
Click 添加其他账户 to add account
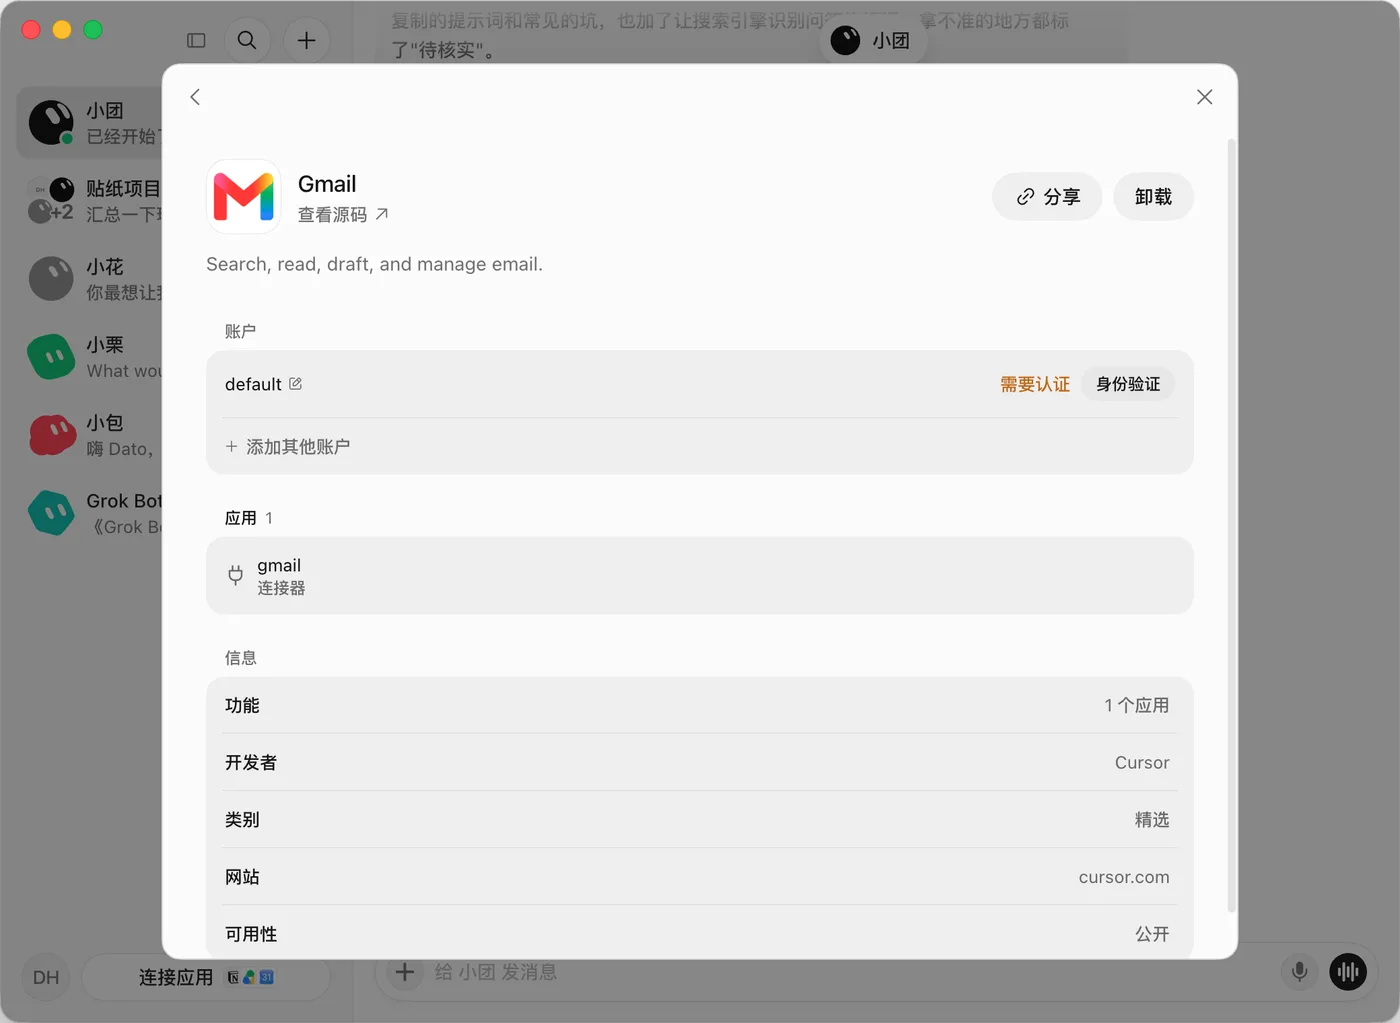click(288, 447)
